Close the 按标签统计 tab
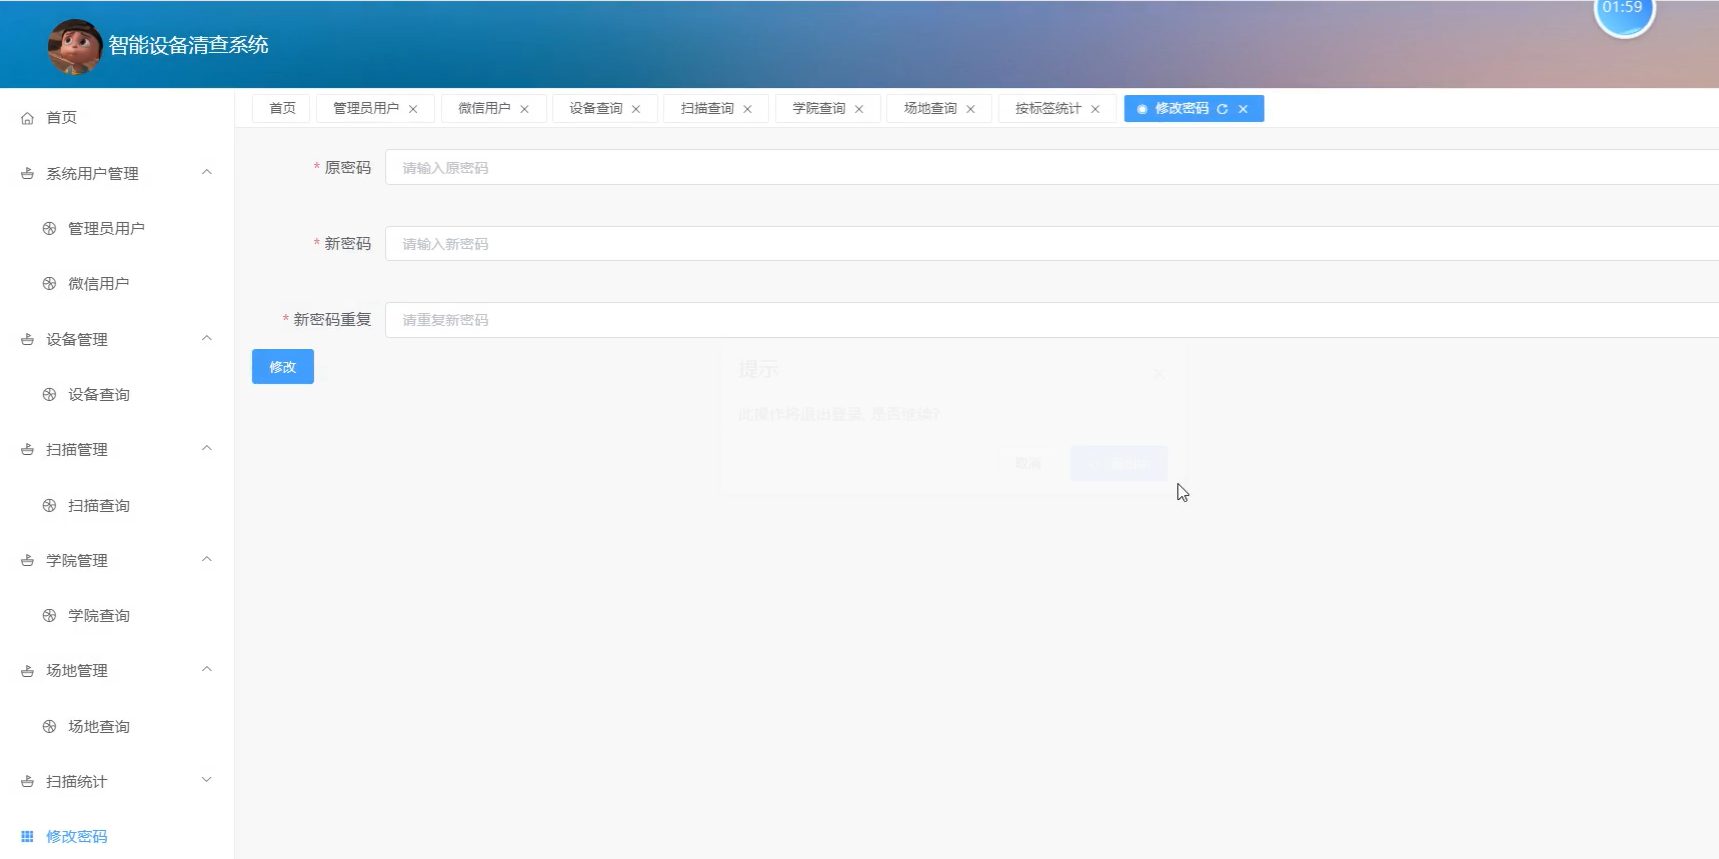 (1095, 109)
